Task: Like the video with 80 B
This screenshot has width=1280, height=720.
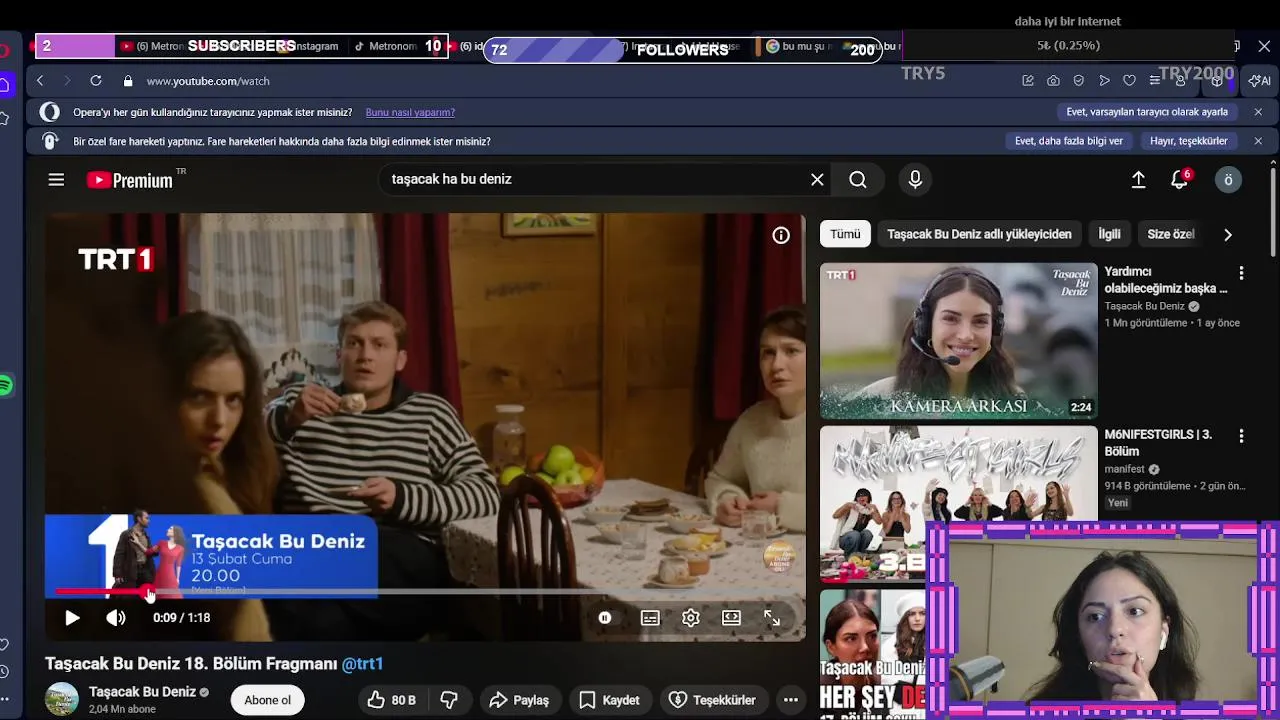Action: tap(392, 700)
